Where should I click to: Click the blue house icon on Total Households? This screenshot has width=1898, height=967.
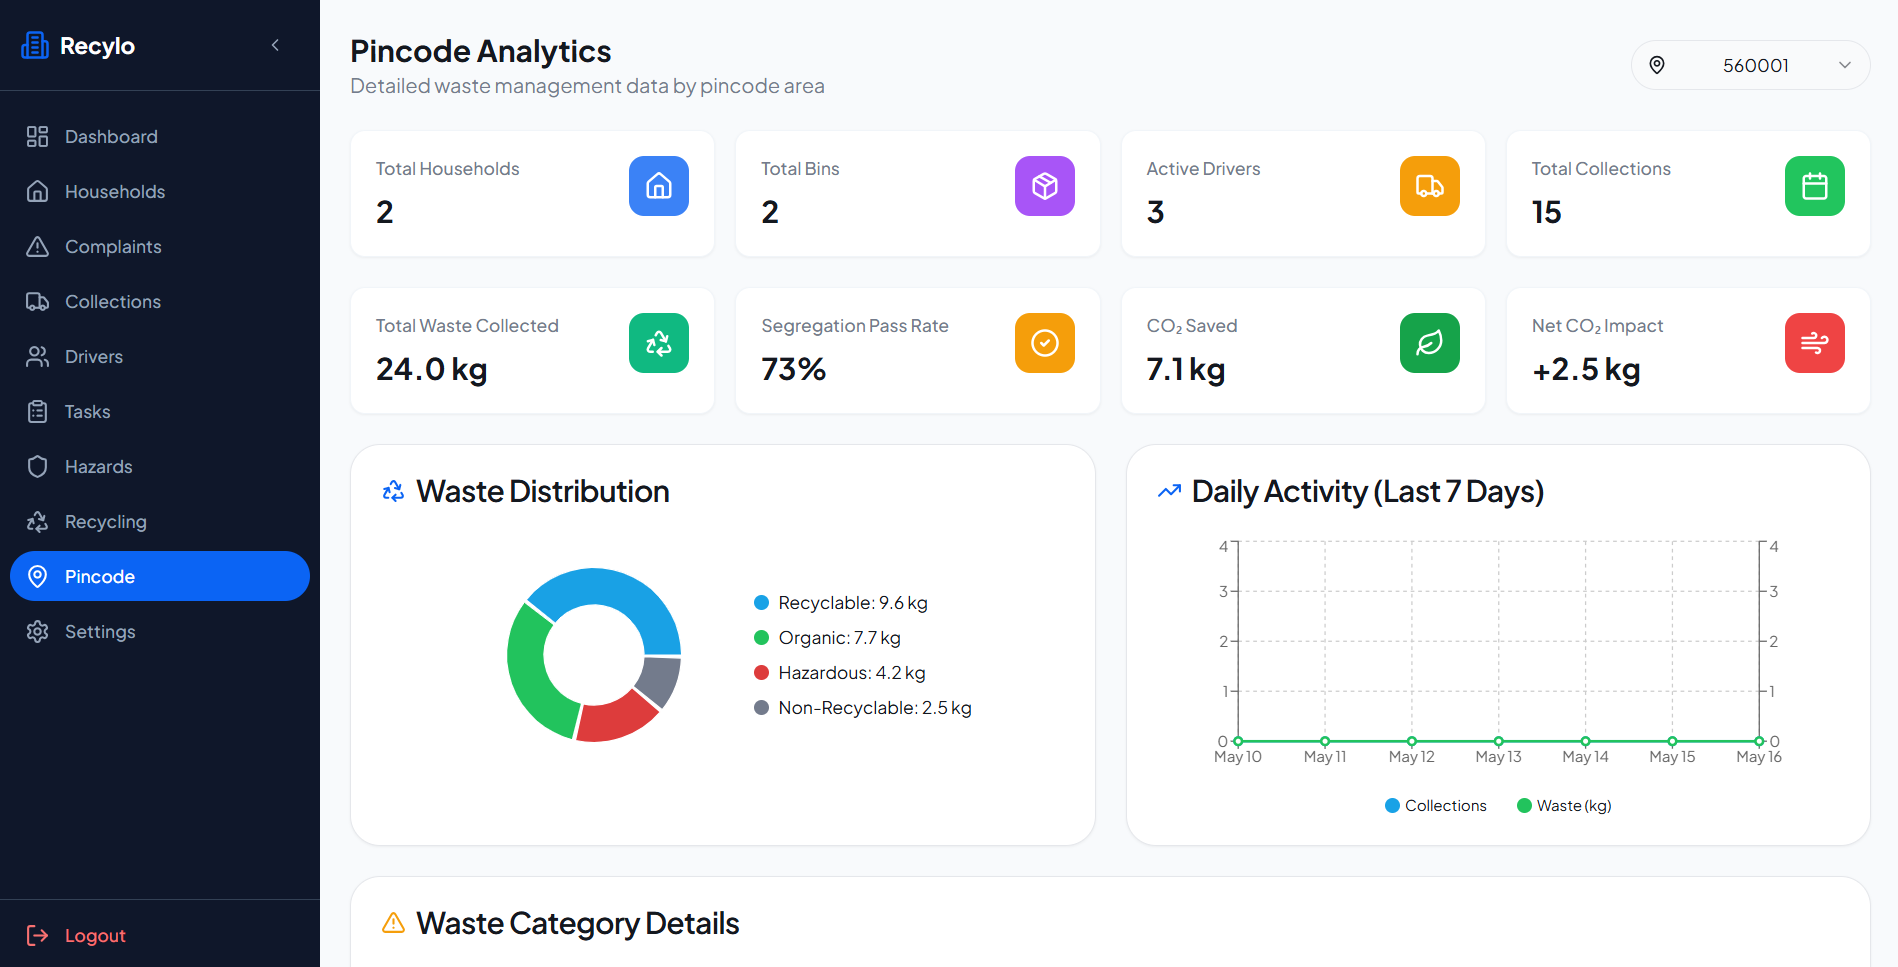659,186
